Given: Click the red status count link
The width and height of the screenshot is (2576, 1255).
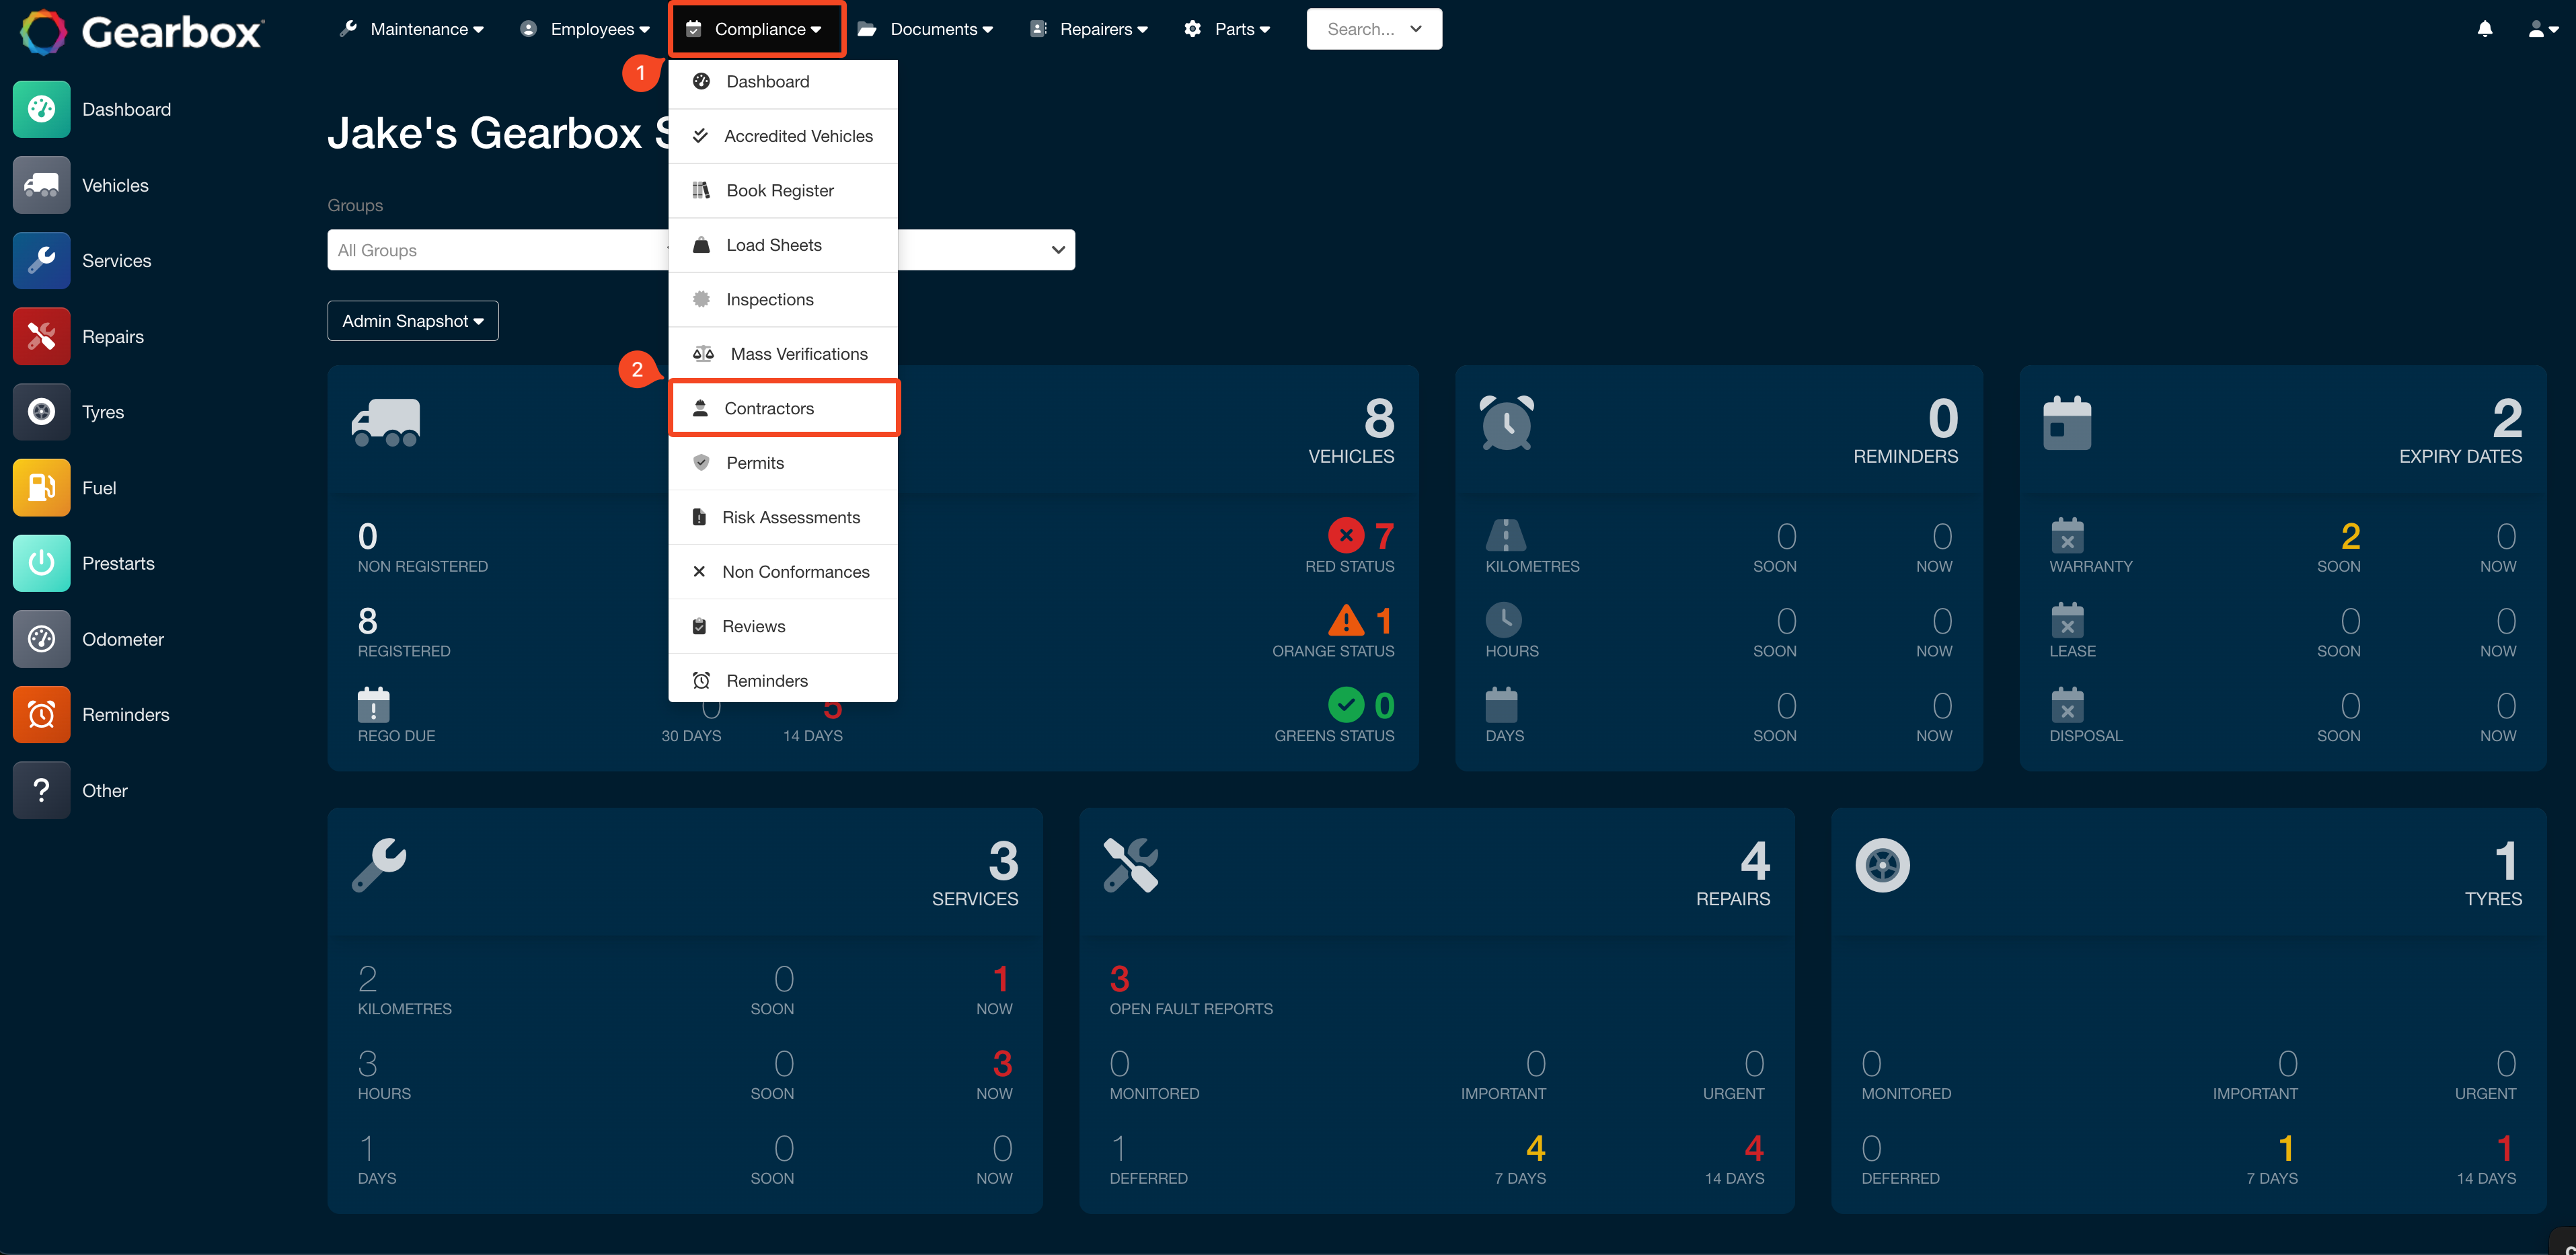Looking at the screenshot, I should 1384,536.
